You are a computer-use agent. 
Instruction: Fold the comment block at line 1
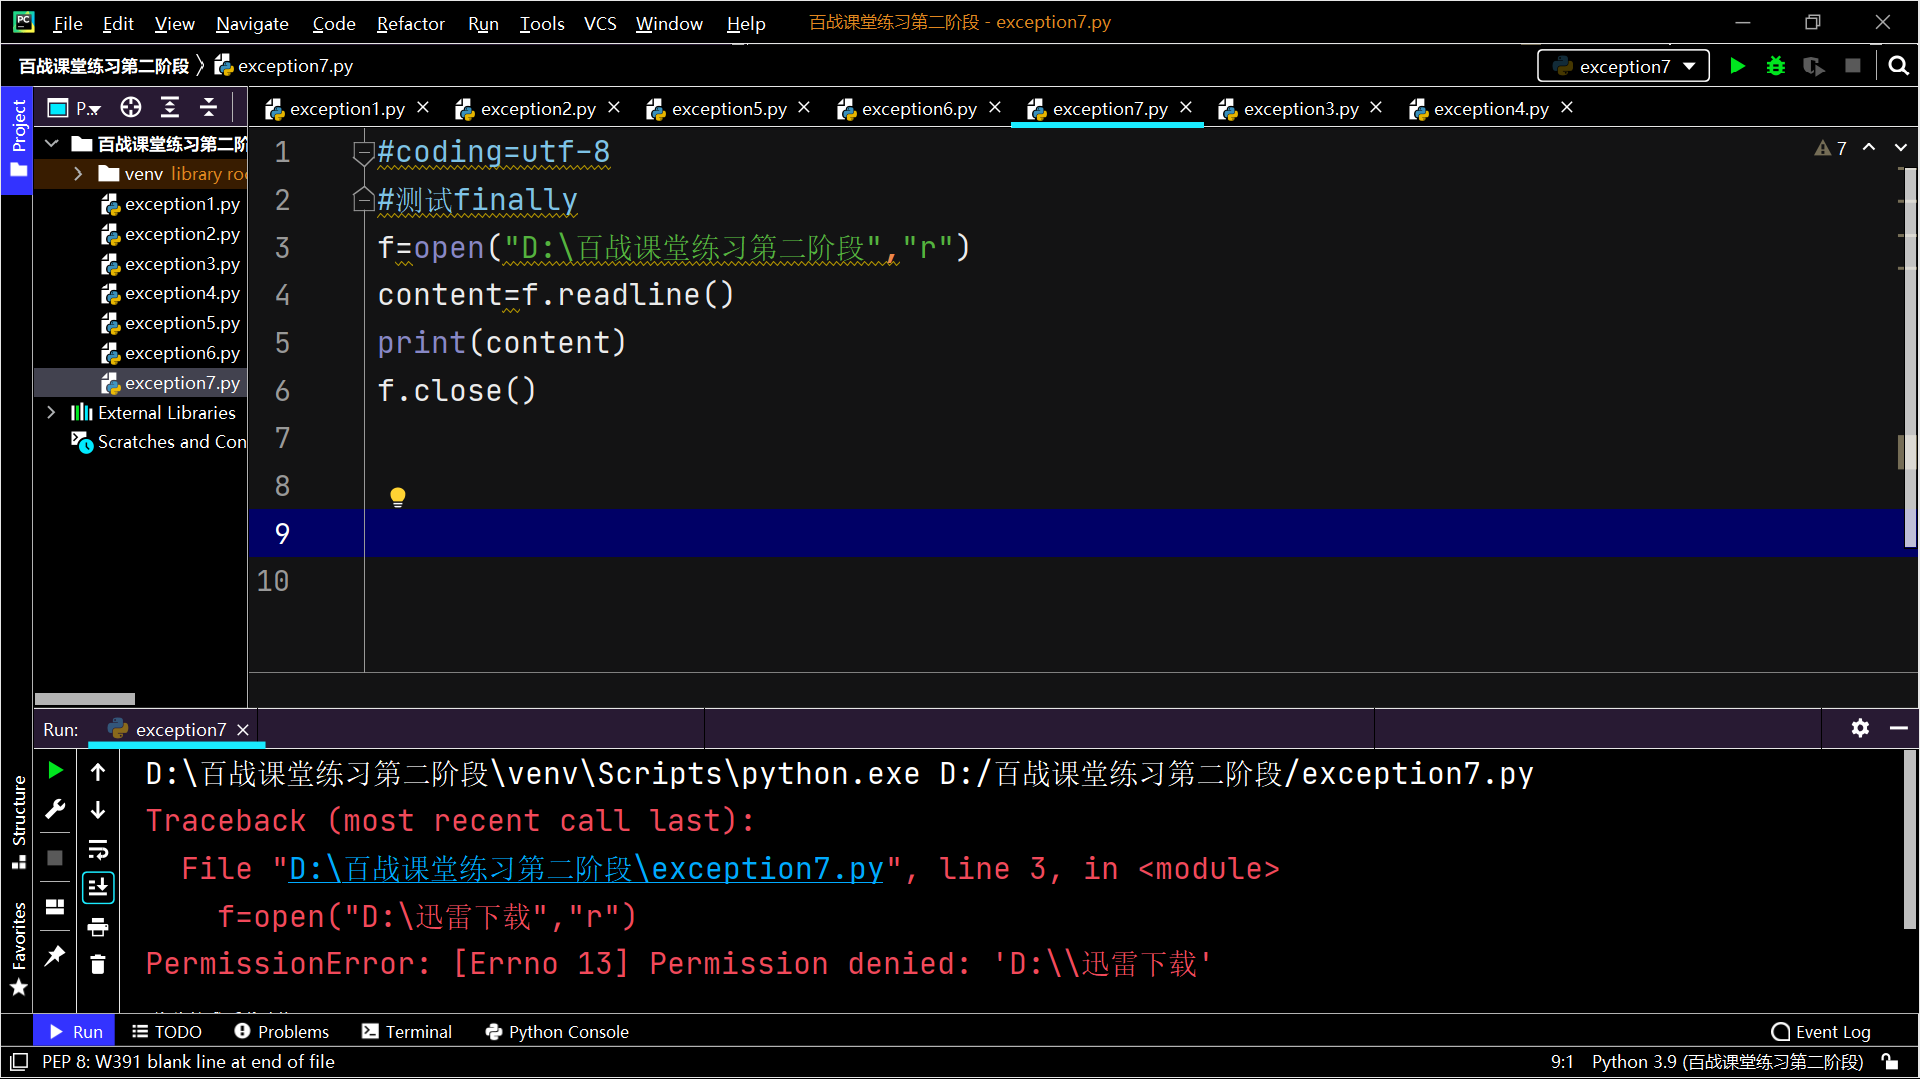point(363,153)
